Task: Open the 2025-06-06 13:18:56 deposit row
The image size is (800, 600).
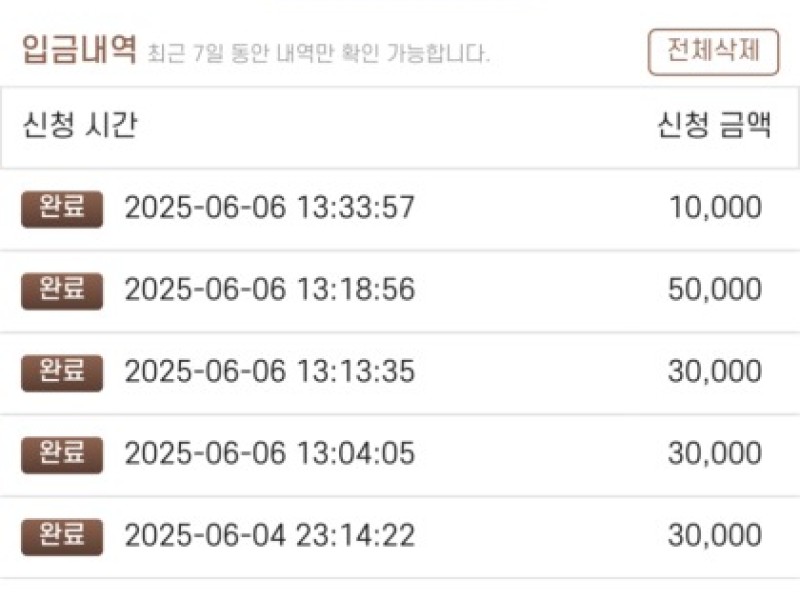Action: click(x=400, y=291)
